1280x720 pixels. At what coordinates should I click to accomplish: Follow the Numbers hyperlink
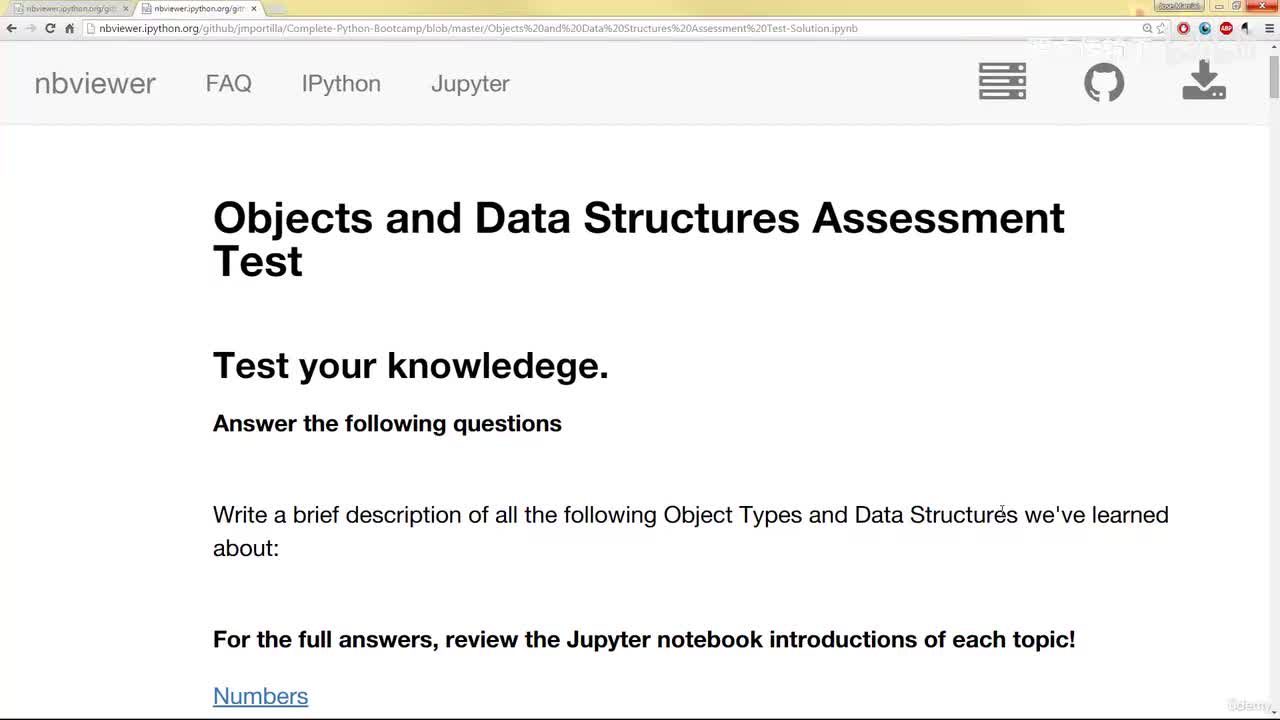tap(260, 696)
